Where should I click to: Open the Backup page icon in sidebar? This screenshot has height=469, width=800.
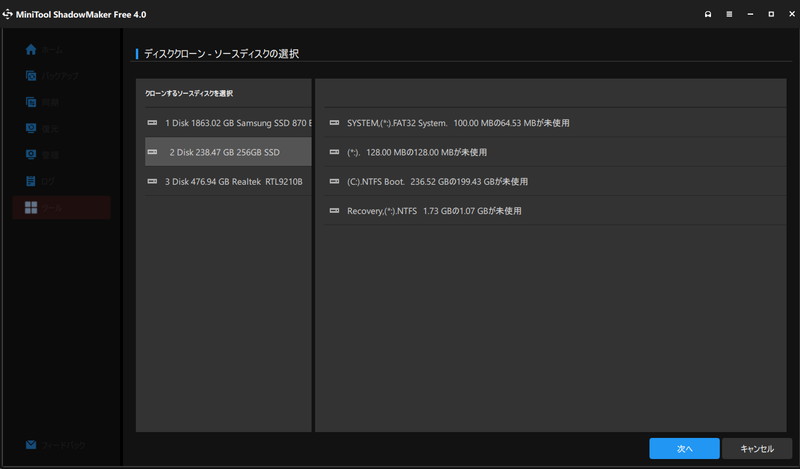coord(31,76)
